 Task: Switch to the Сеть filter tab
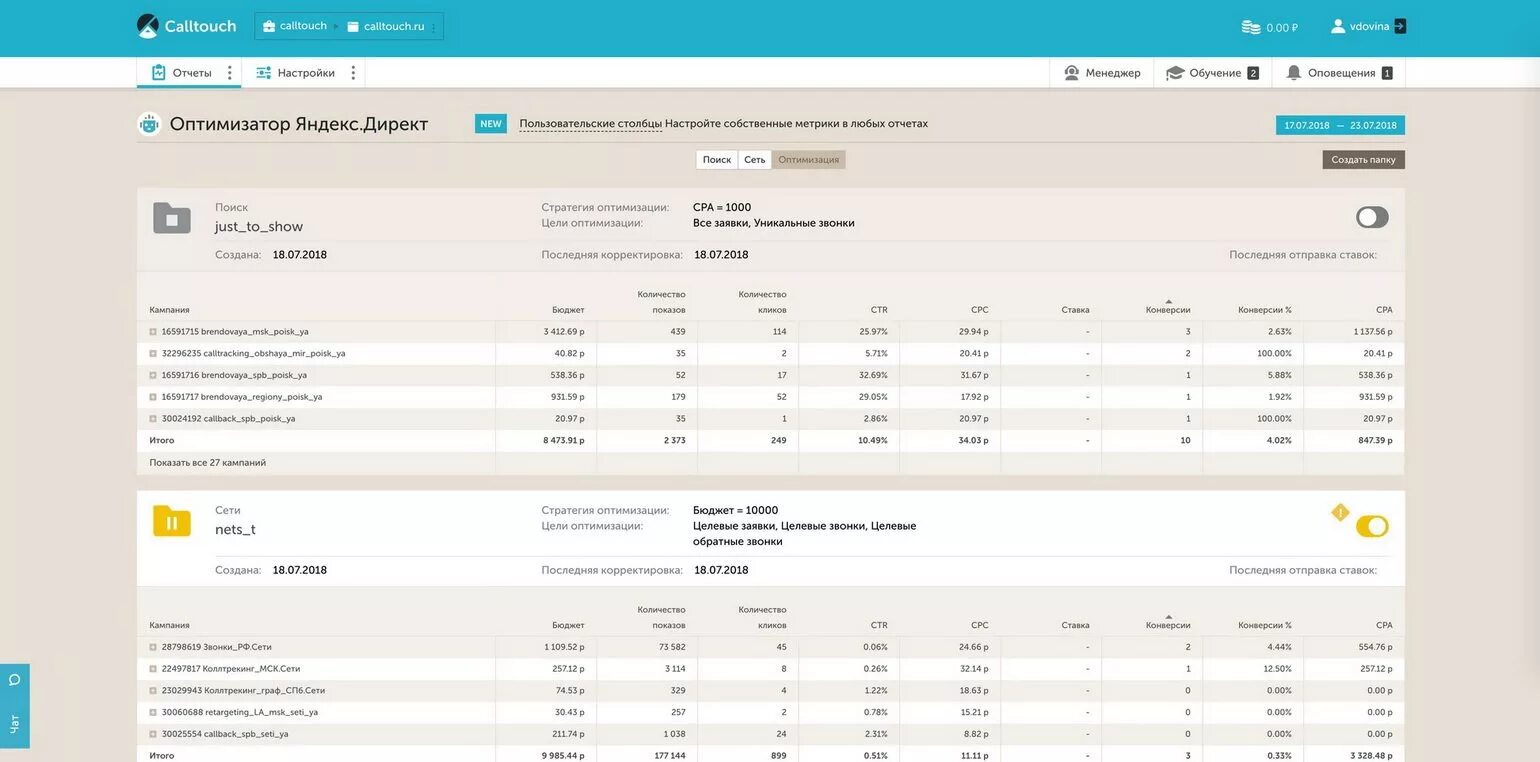point(755,160)
